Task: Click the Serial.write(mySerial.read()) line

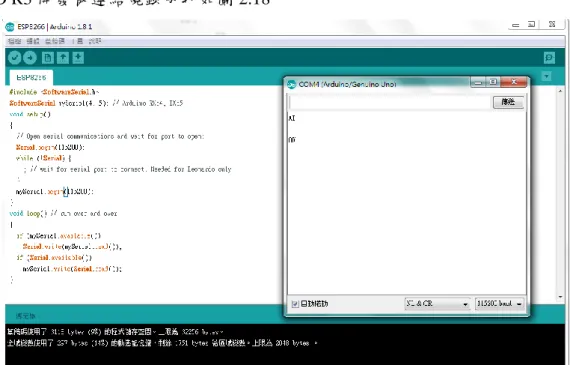Action: 72,246
